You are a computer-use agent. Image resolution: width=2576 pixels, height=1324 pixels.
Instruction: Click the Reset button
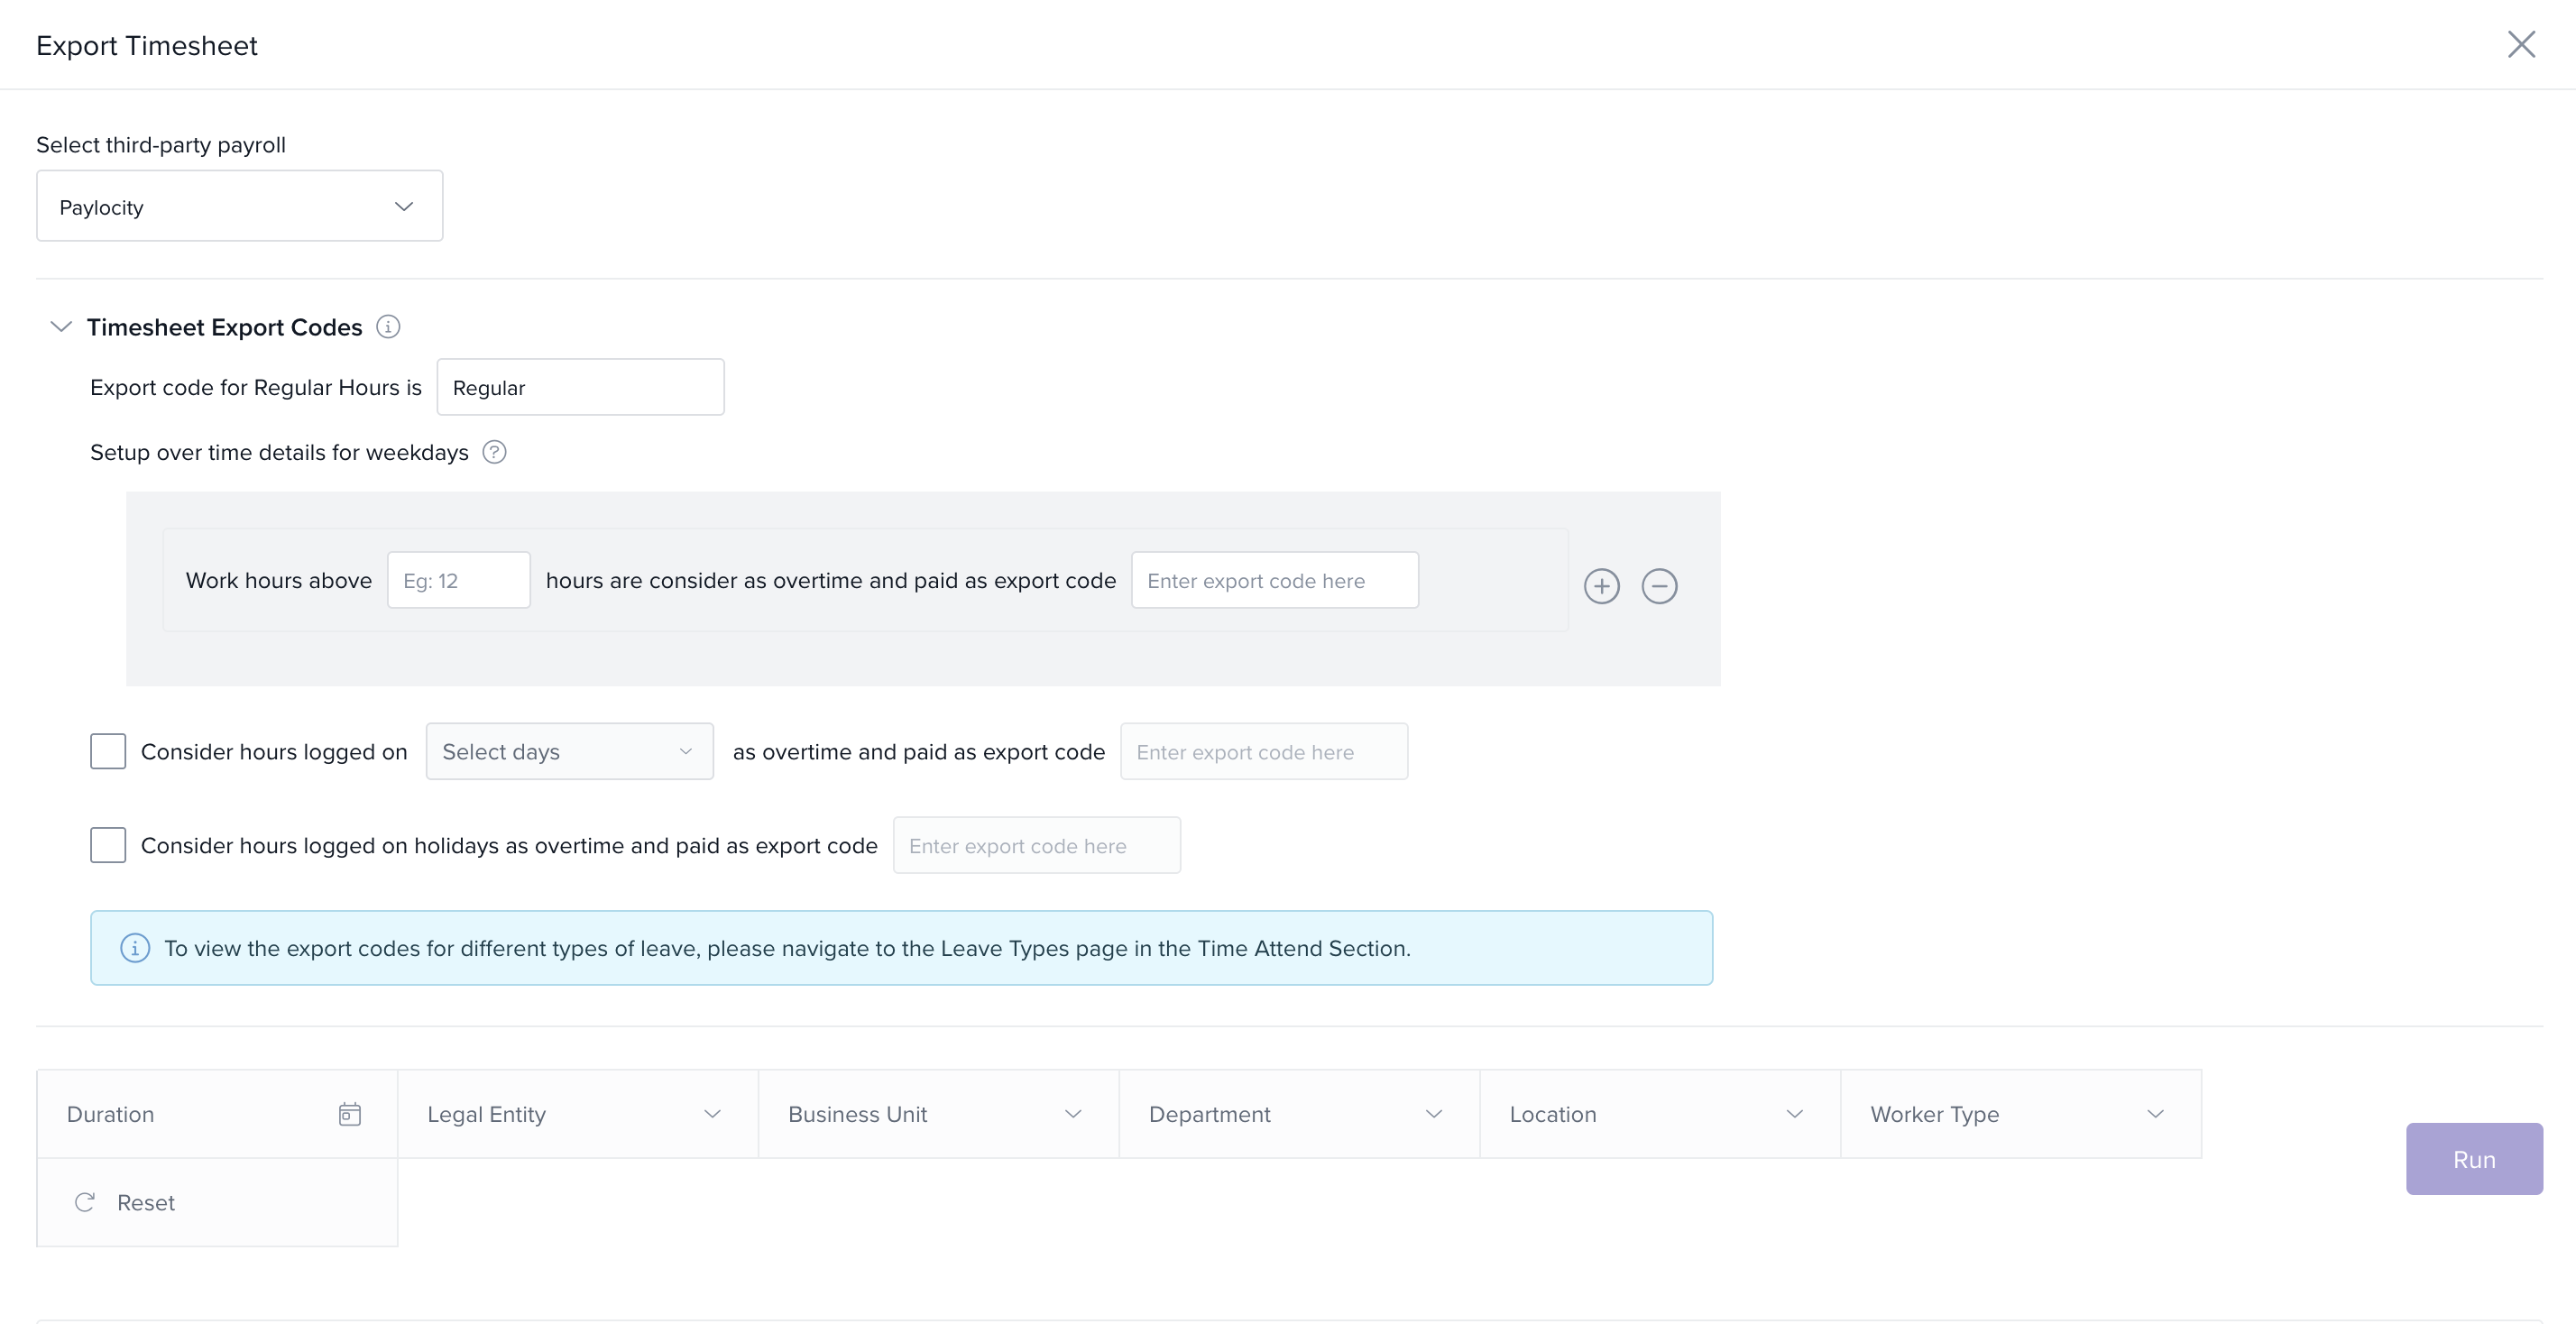pyautogui.click(x=145, y=1202)
